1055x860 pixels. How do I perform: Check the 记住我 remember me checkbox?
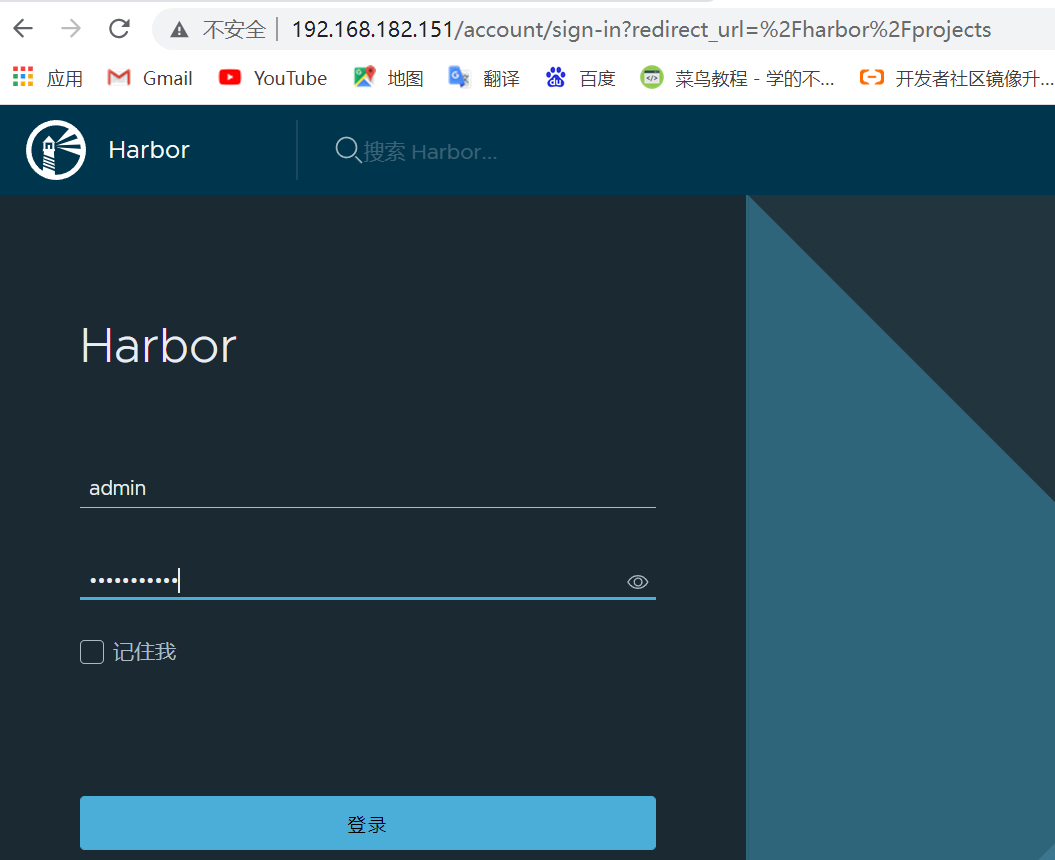(x=92, y=652)
